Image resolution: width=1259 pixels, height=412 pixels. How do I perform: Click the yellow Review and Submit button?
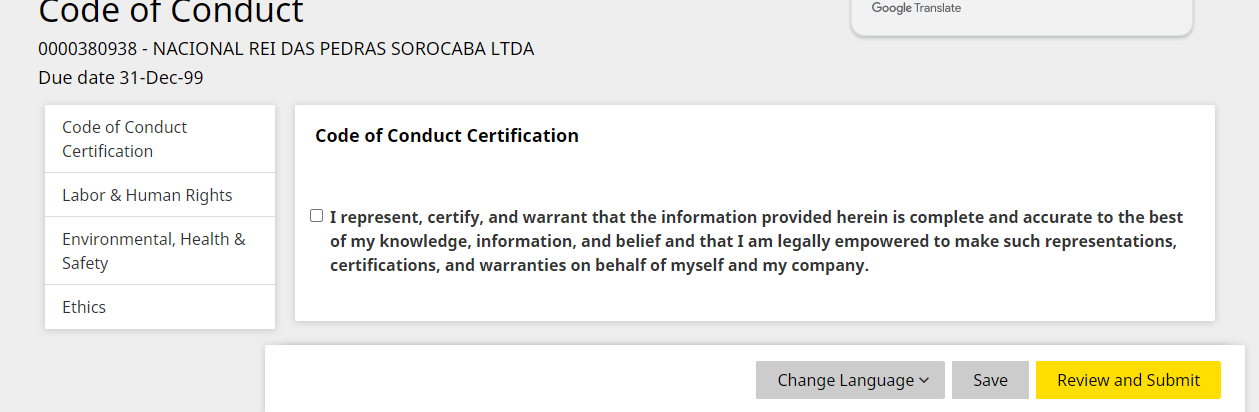tap(1128, 380)
